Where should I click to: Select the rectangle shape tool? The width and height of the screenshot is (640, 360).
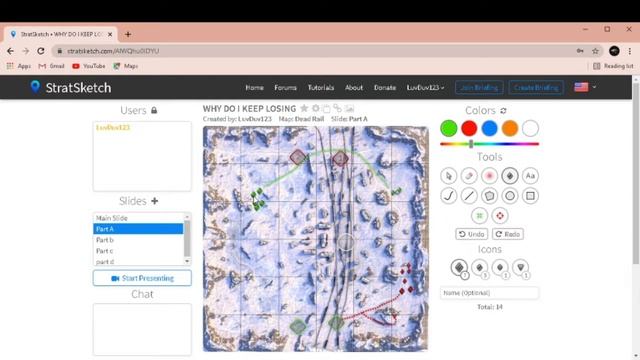pos(530,196)
